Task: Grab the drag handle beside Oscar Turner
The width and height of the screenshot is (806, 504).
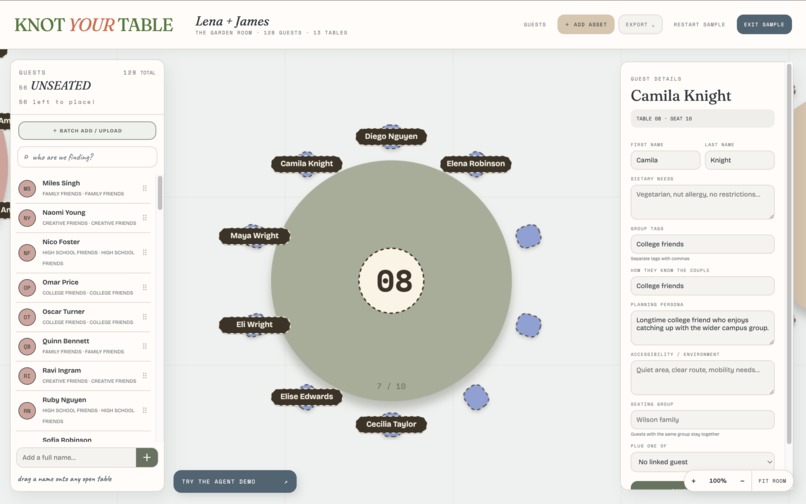Action: pyautogui.click(x=144, y=317)
